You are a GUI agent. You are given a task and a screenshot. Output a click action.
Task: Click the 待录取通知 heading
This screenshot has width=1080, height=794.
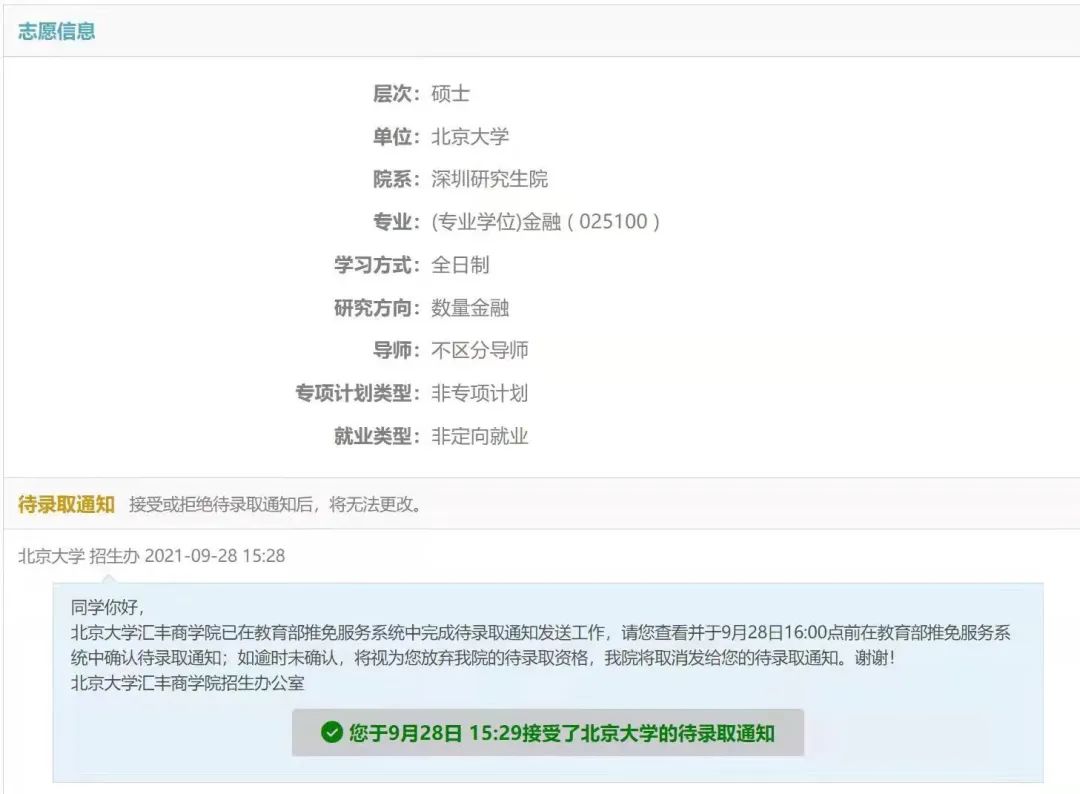(66, 504)
